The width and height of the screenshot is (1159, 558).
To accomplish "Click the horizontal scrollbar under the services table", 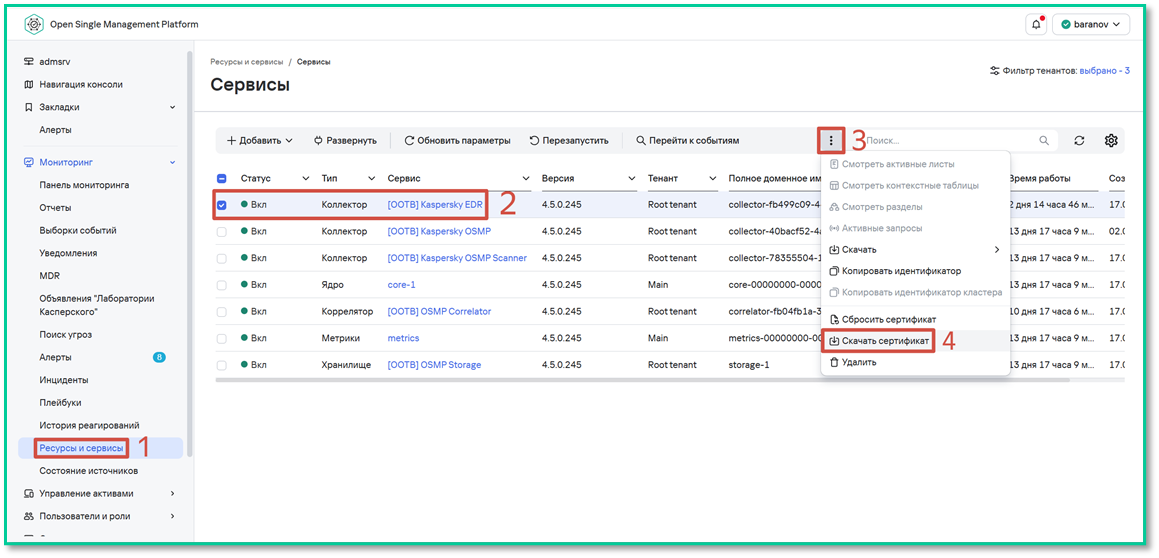I will 642,380.
